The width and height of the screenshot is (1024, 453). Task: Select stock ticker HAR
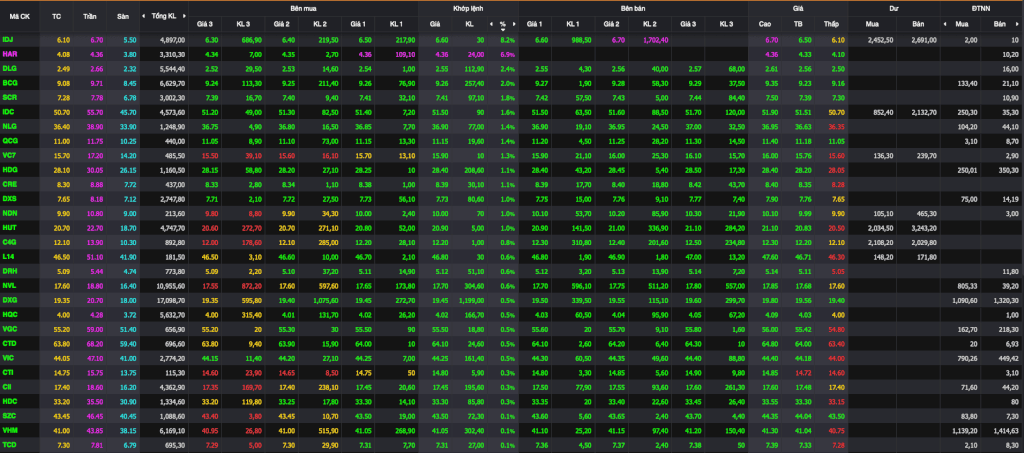tap(10, 54)
